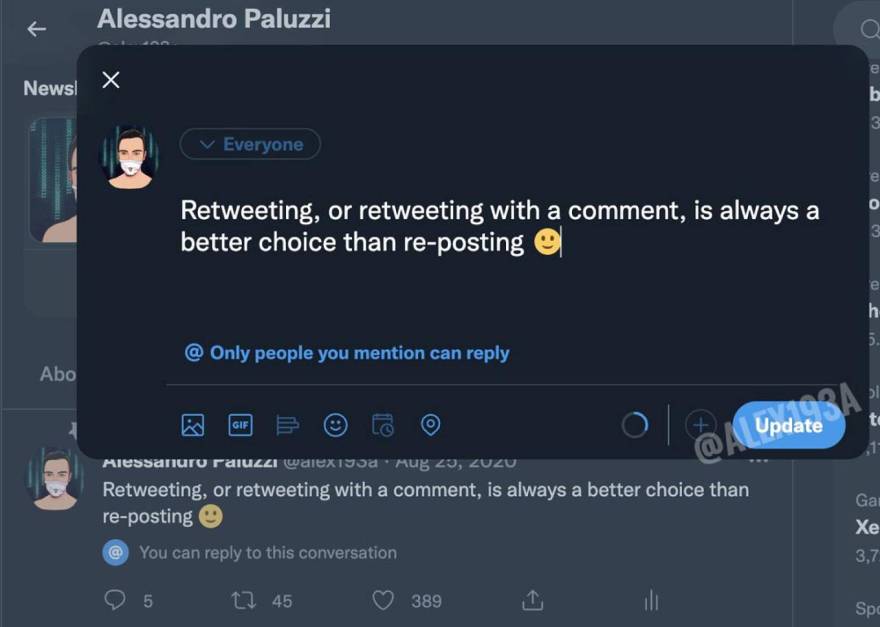The image size is (880, 627).
Task: Go back with the arrow at top left
Action: (x=36, y=29)
